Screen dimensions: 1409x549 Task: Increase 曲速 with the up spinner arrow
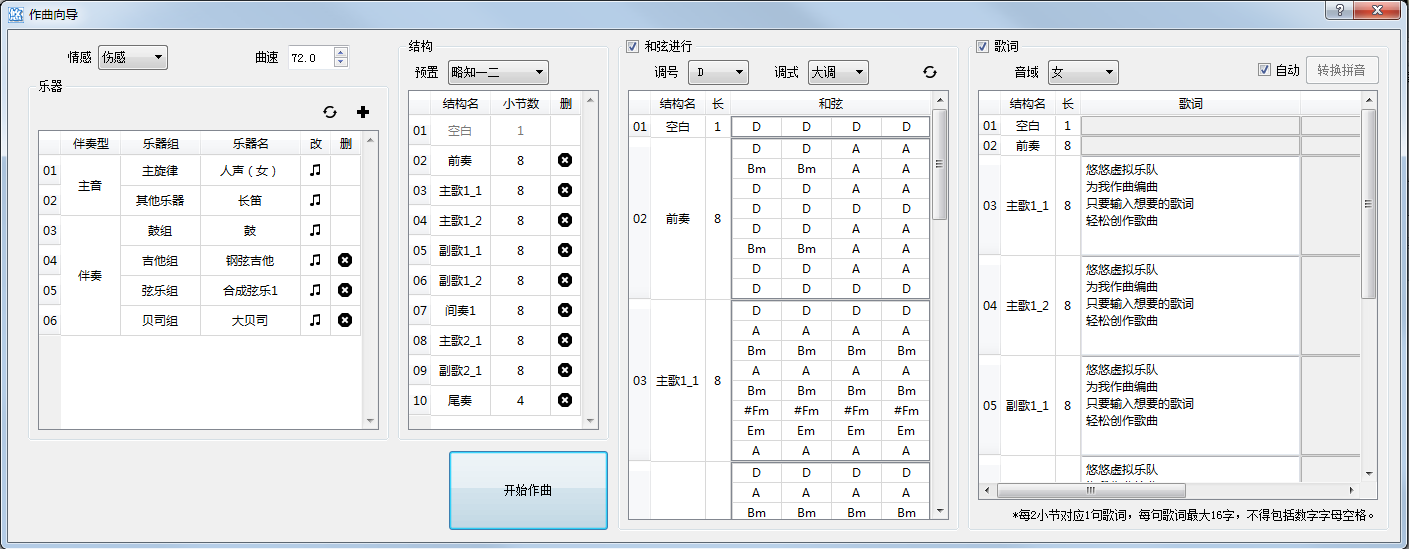point(341,52)
